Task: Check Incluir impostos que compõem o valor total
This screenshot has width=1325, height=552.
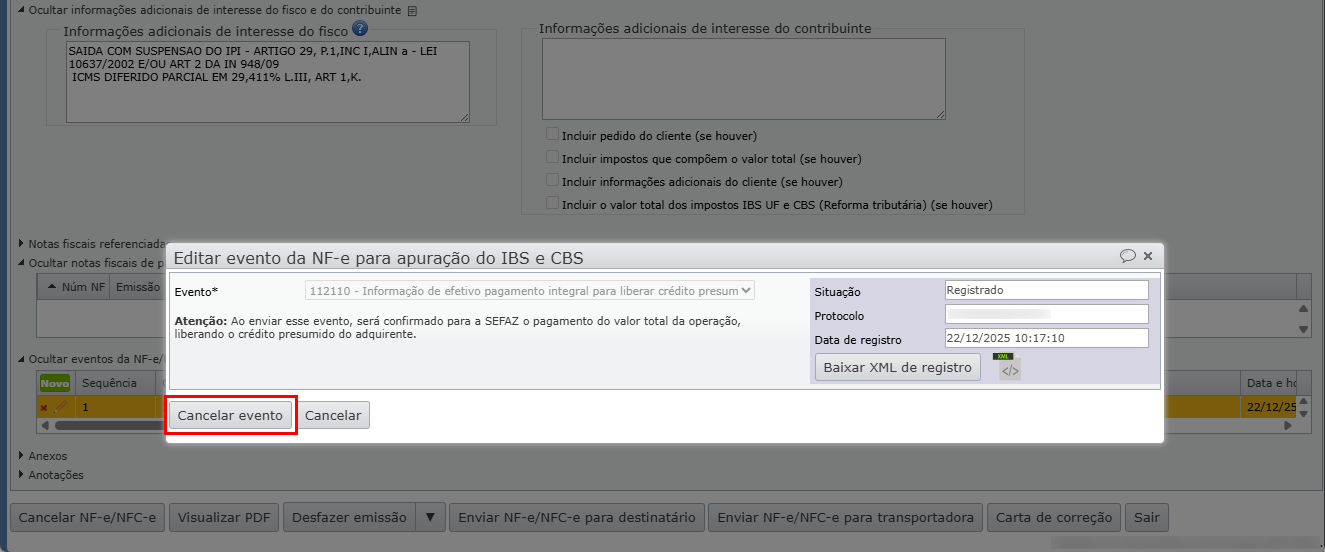Action: [x=552, y=157]
